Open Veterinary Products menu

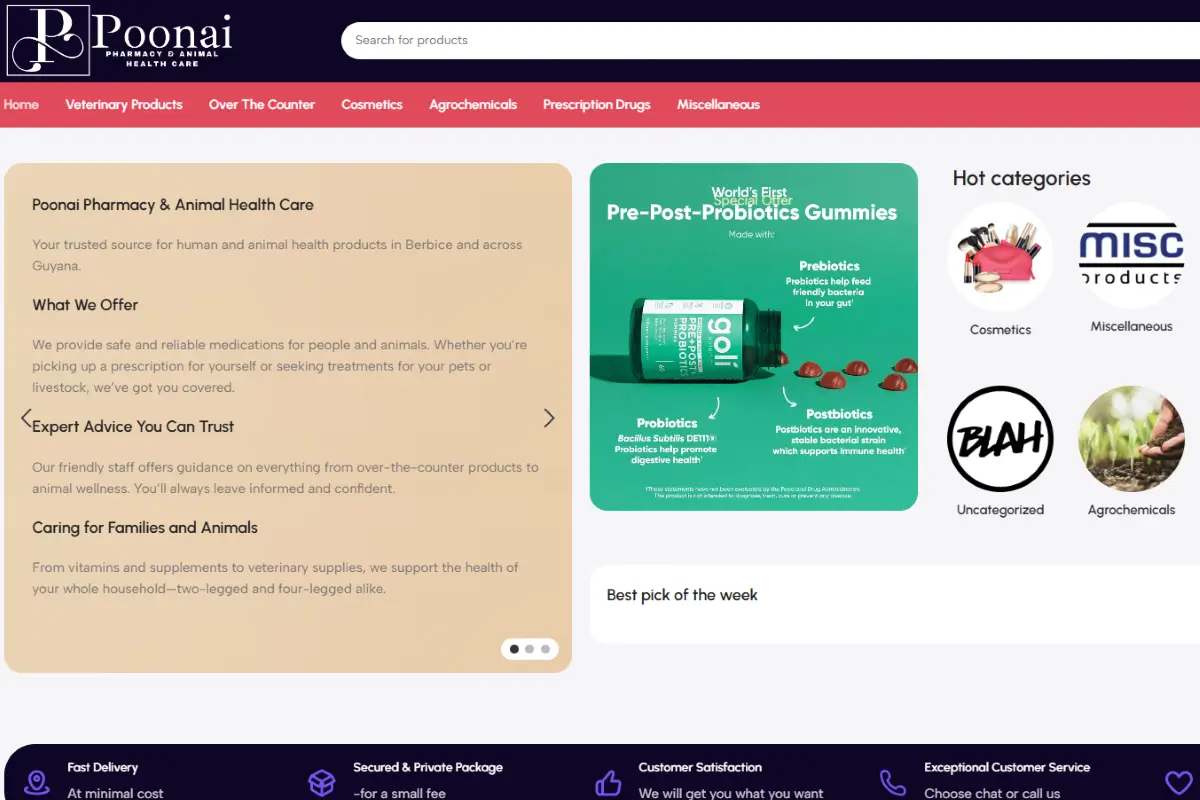[124, 104]
